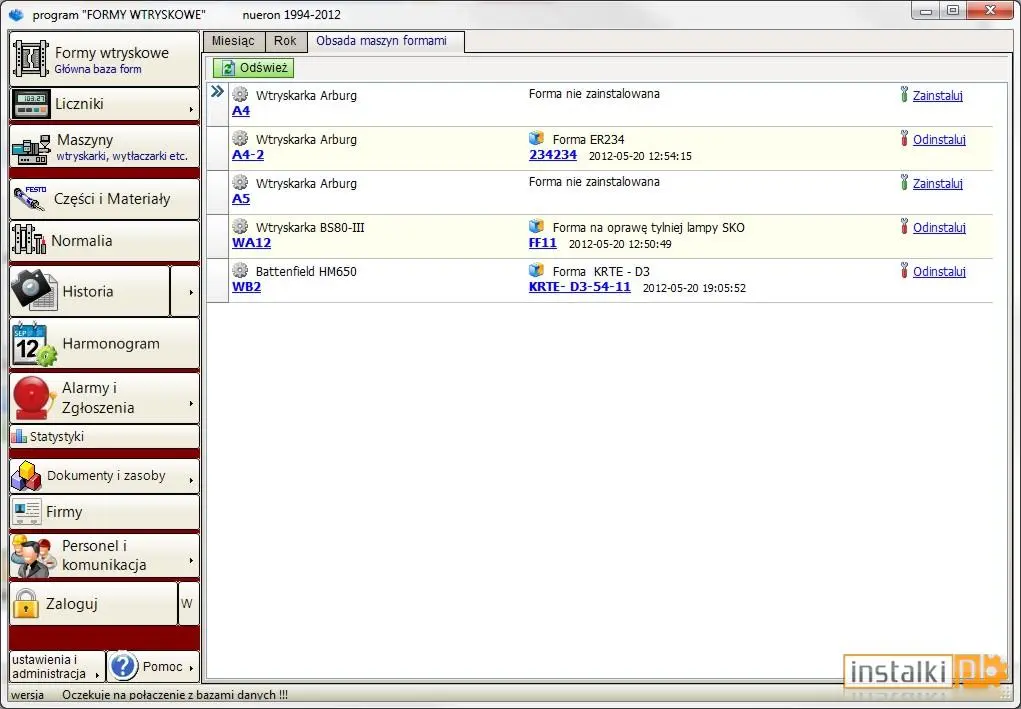Expand ustawienia i administracja arrow

(97, 675)
